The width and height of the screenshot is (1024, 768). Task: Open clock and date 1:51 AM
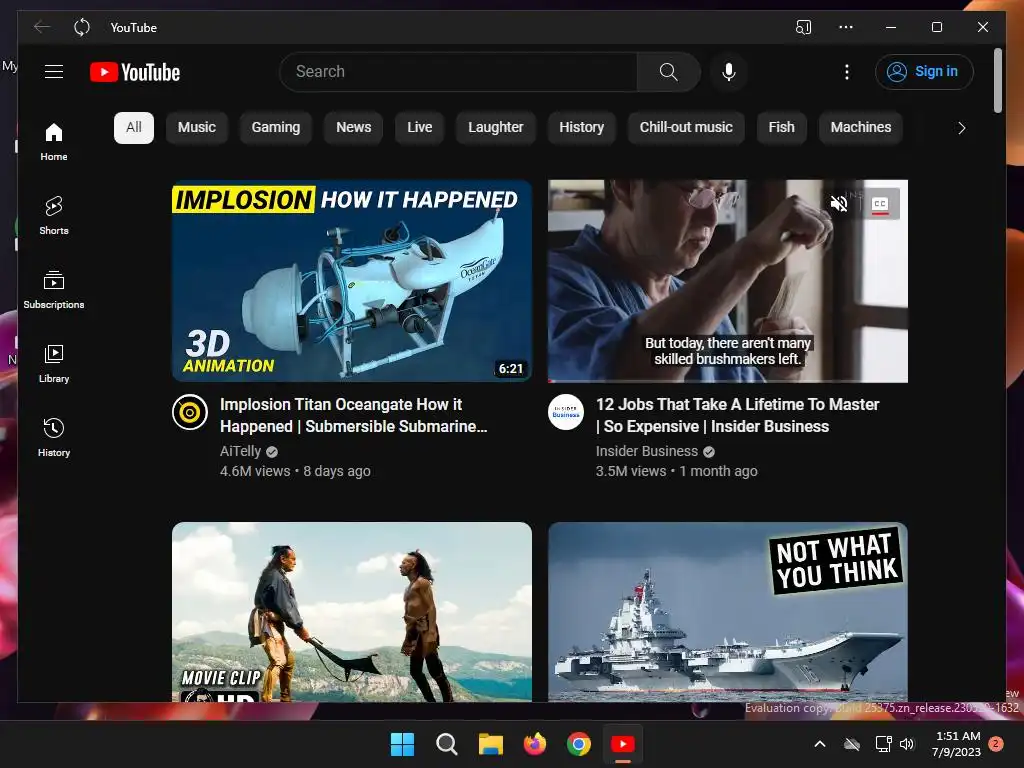pos(957,744)
